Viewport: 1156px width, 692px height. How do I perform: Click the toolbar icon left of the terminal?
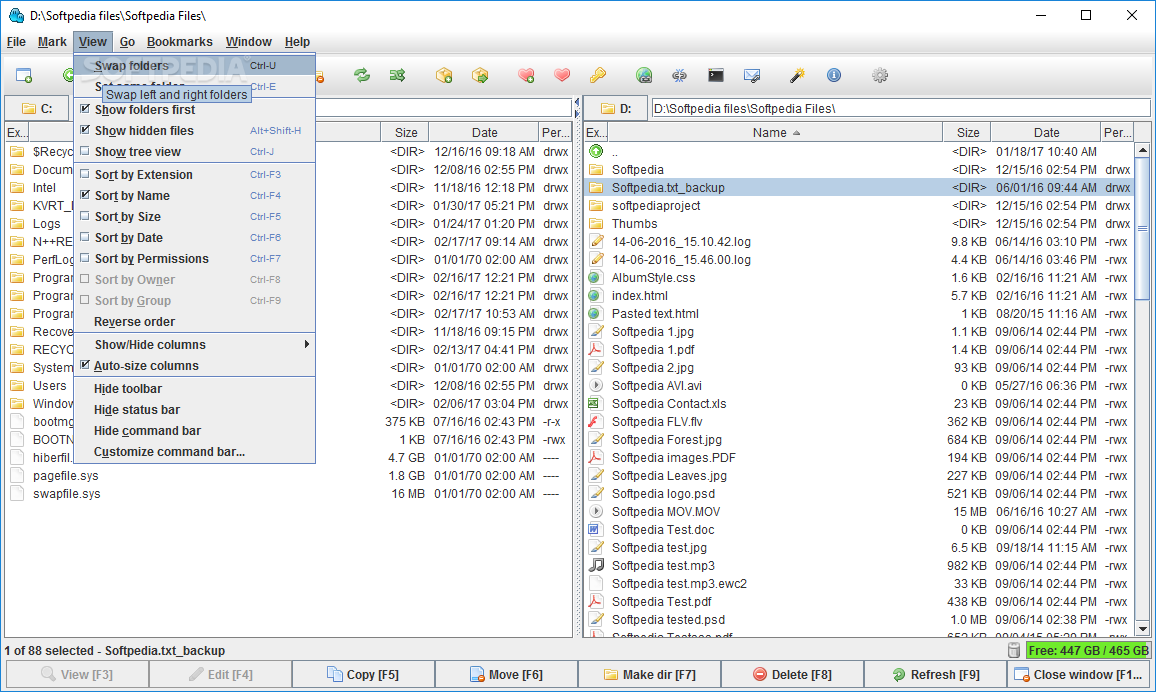tap(680, 75)
